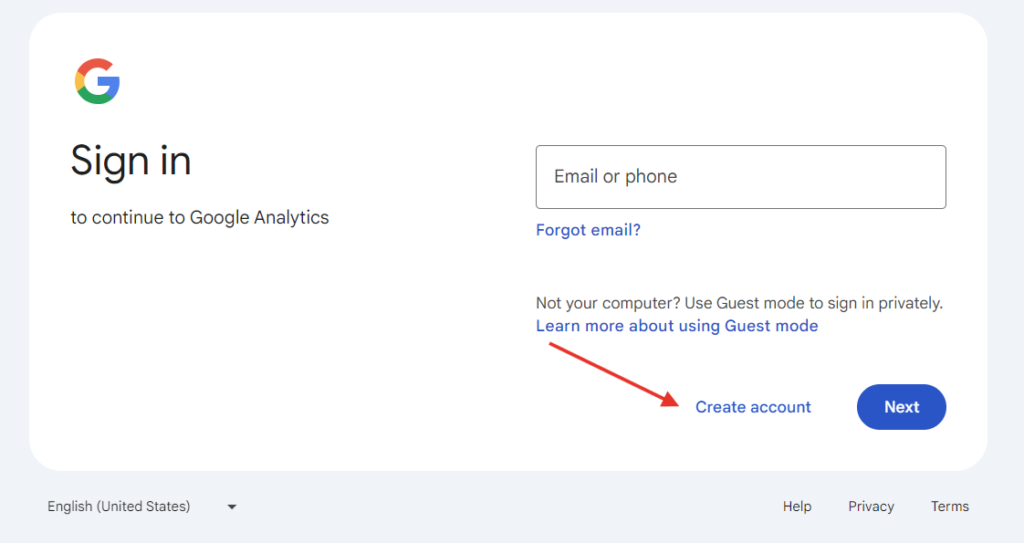The width and height of the screenshot is (1024, 543).
Task: Click the Sign in heading
Action: point(131,161)
